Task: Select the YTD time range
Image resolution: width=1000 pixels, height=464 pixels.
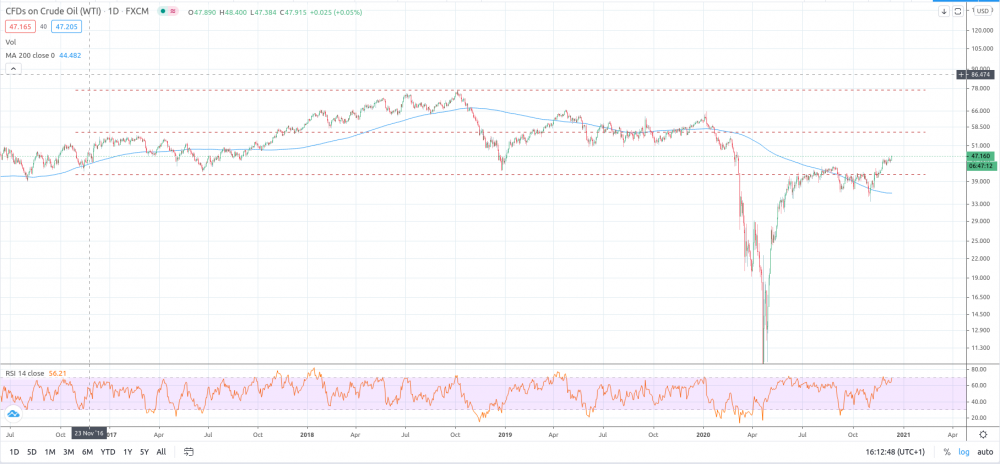Action: pyautogui.click(x=108, y=452)
